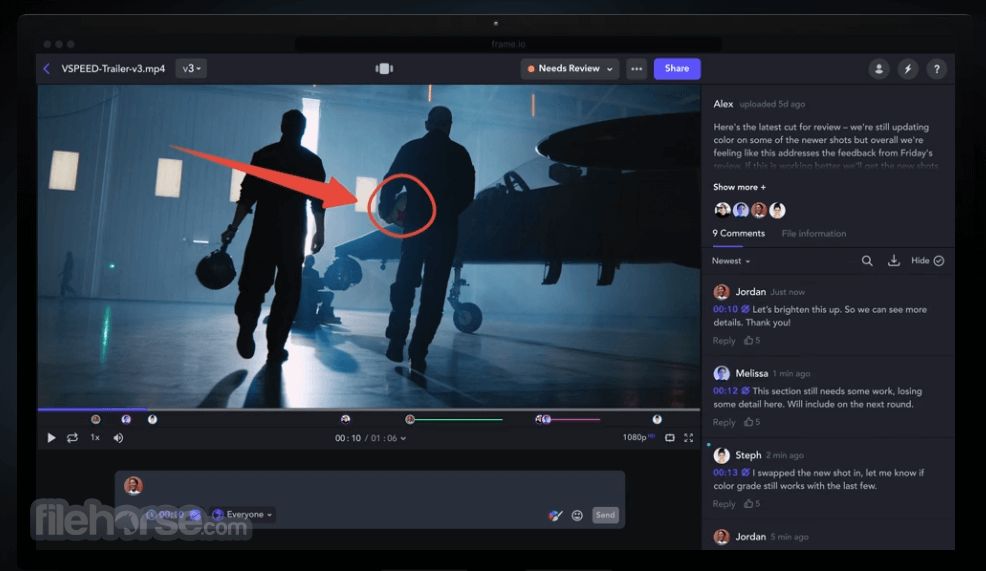Jump to 00:12 timestamp in Melissa's comment
Image resolution: width=986 pixels, height=571 pixels.
(725, 391)
